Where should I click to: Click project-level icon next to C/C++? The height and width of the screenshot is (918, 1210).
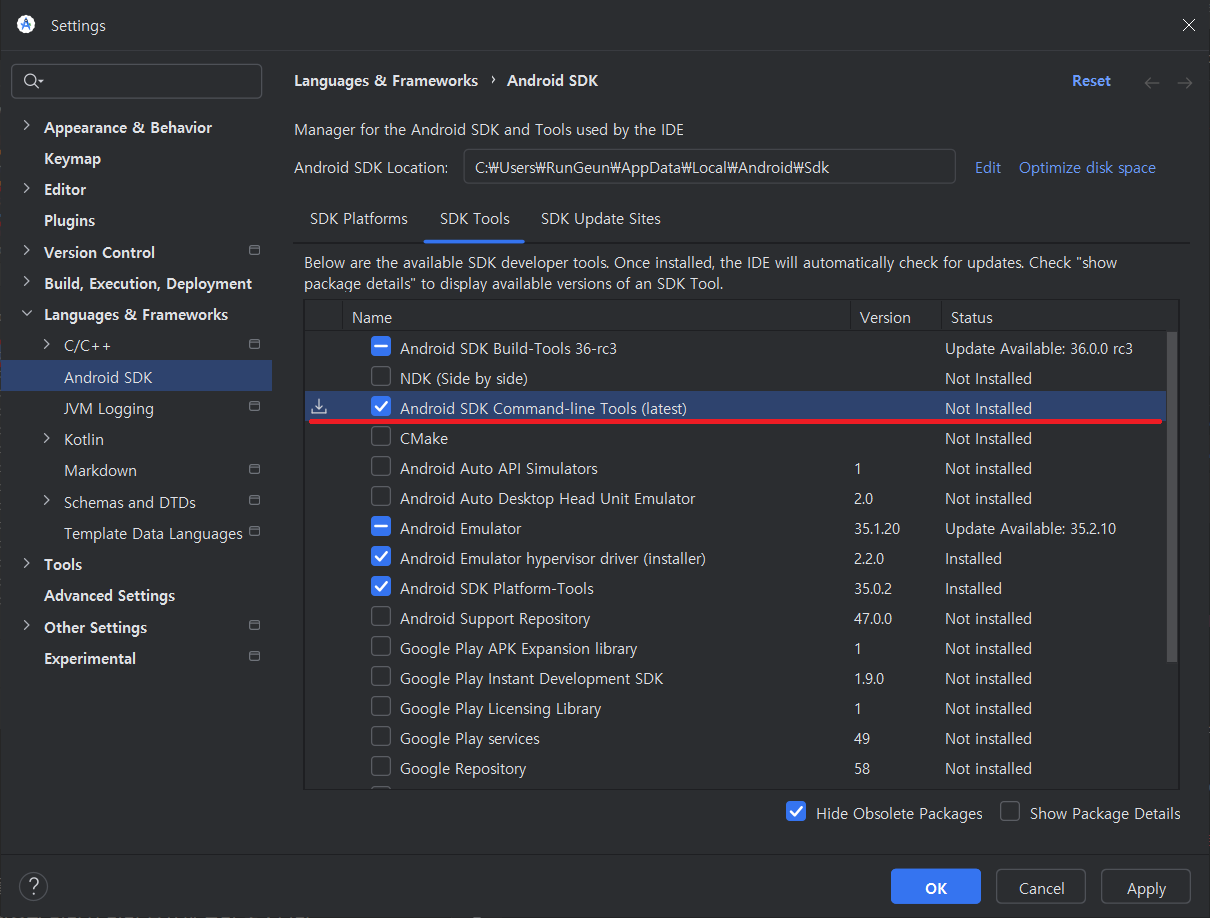tap(254, 344)
